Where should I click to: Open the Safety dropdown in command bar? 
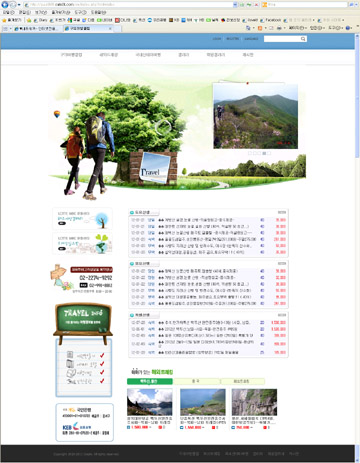click(318, 28)
